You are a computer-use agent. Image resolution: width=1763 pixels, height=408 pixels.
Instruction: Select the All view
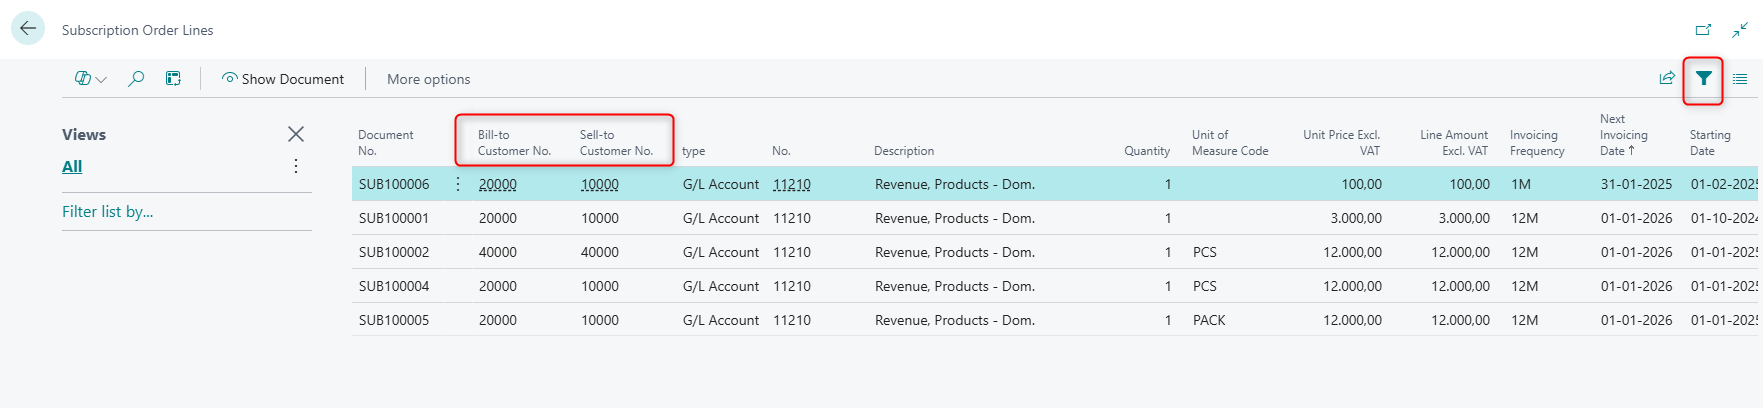[72, 166]
